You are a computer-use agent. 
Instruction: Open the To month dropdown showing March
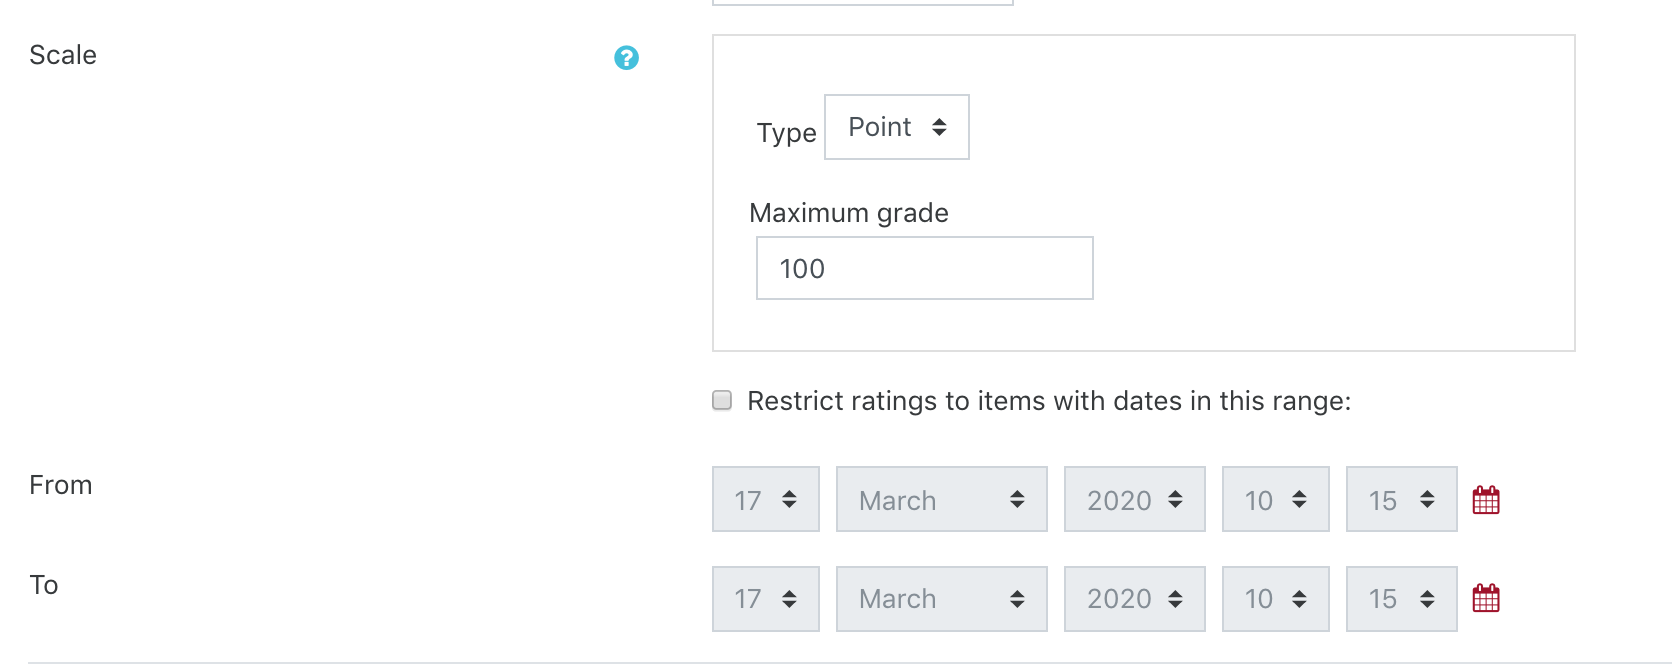coord(941,599)
